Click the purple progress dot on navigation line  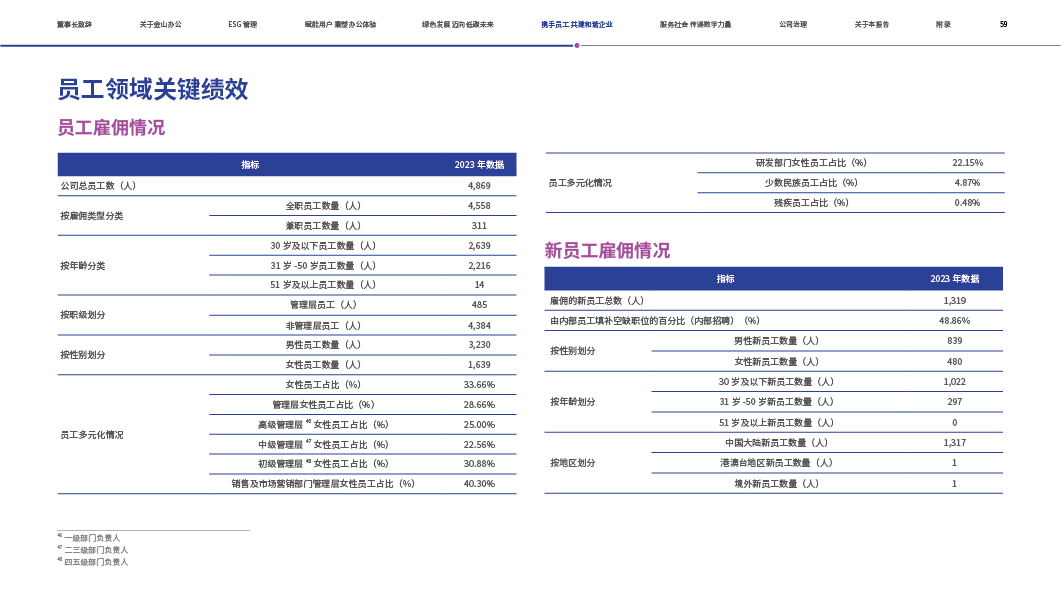(x=577, y=45)
